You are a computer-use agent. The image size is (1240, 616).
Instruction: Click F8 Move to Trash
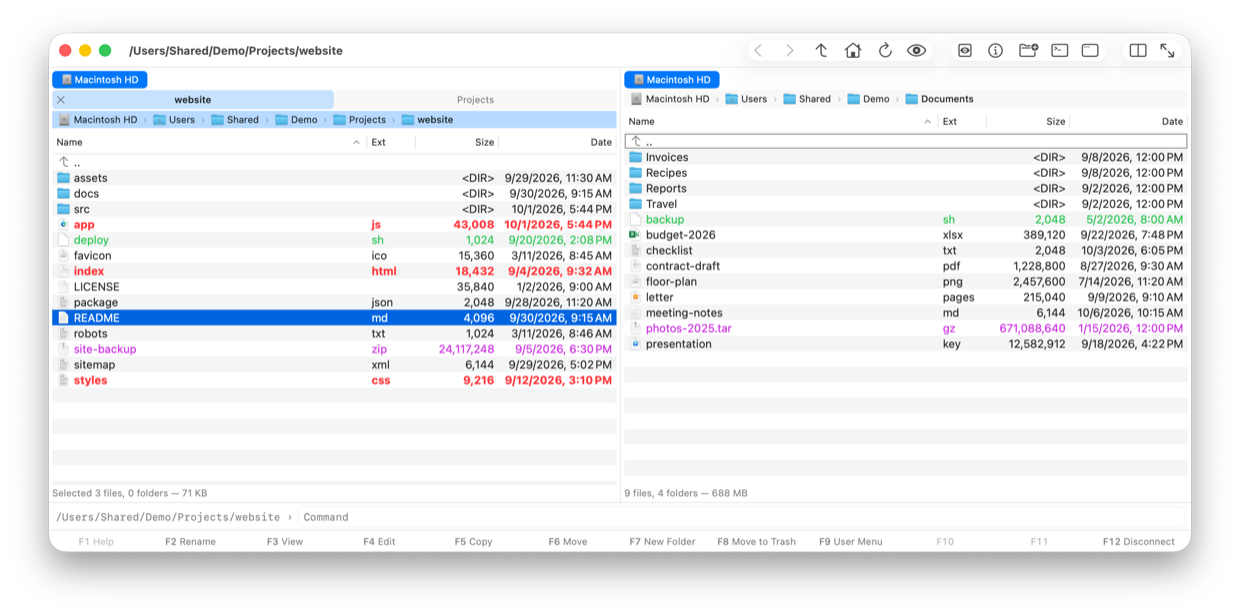756,542
